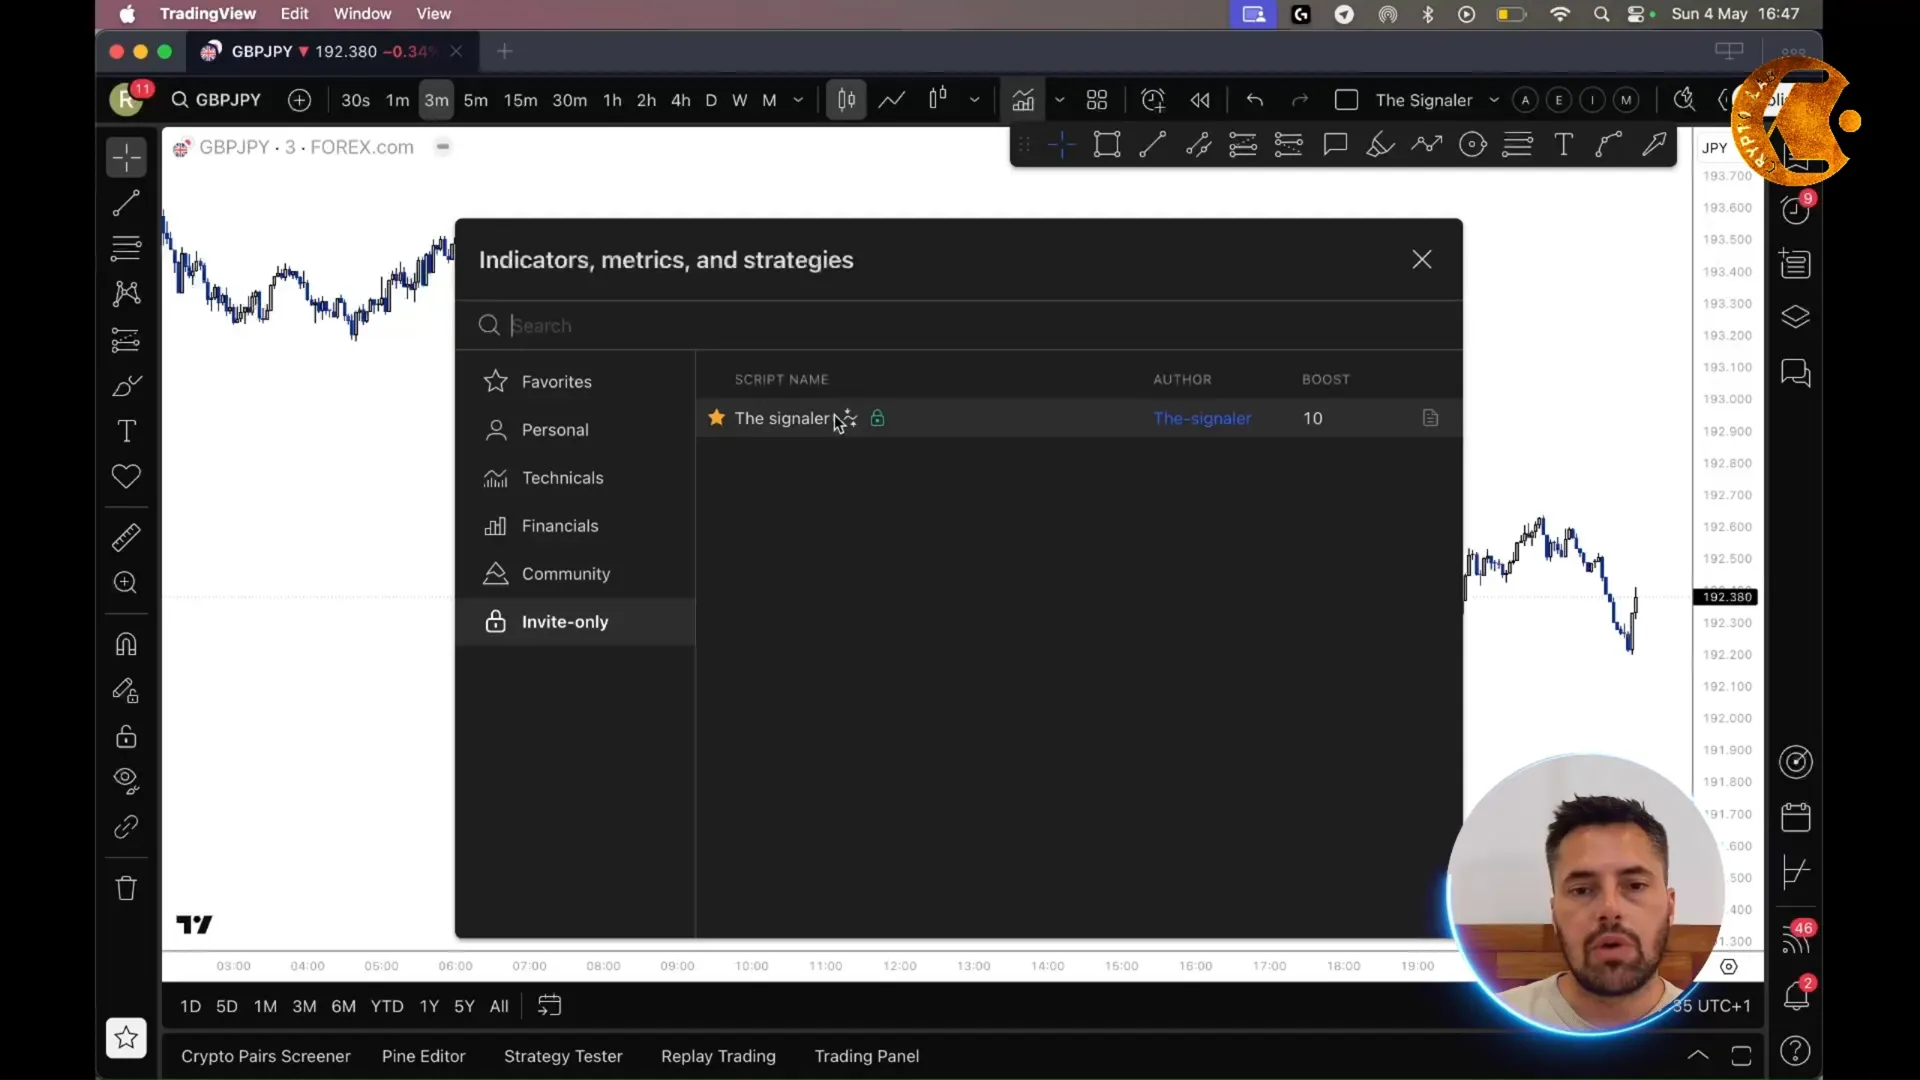Screen dimensions: 1920x1080
Task: Open indicator templates grid
Action: pyautogui.click(x=1097, y=100)
